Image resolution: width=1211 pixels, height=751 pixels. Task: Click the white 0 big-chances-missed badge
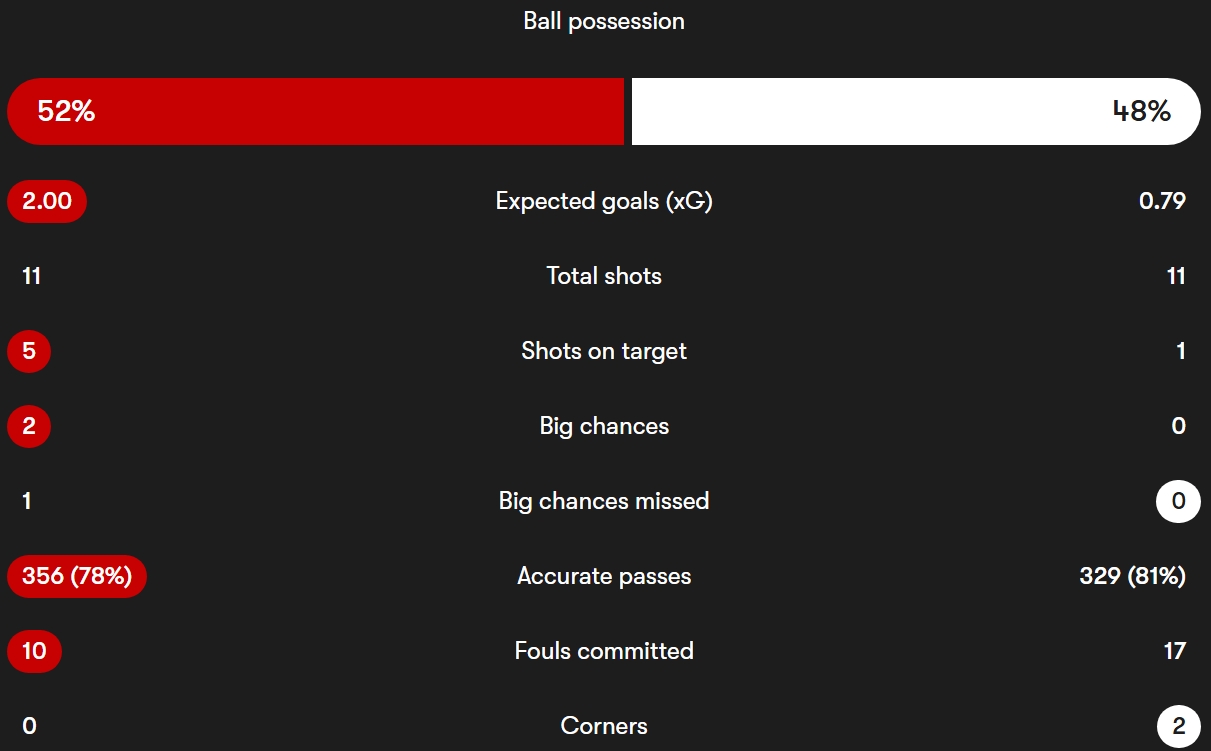tap(1178, 501)
